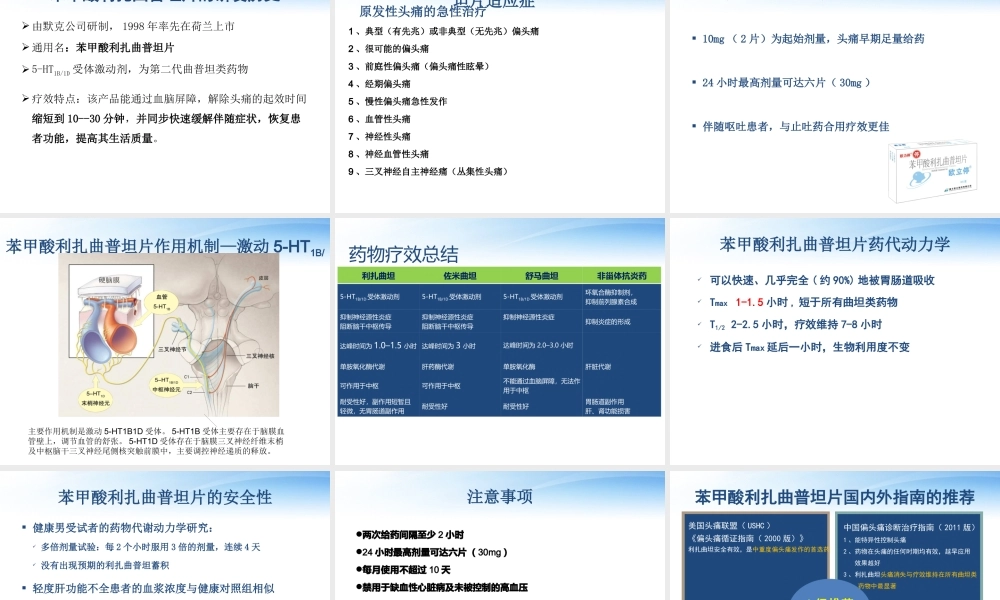1000x600 pixels.
Task: Select the 通用名：苯甲酸利扎曲普坦片 line
Action: point(103,47)
